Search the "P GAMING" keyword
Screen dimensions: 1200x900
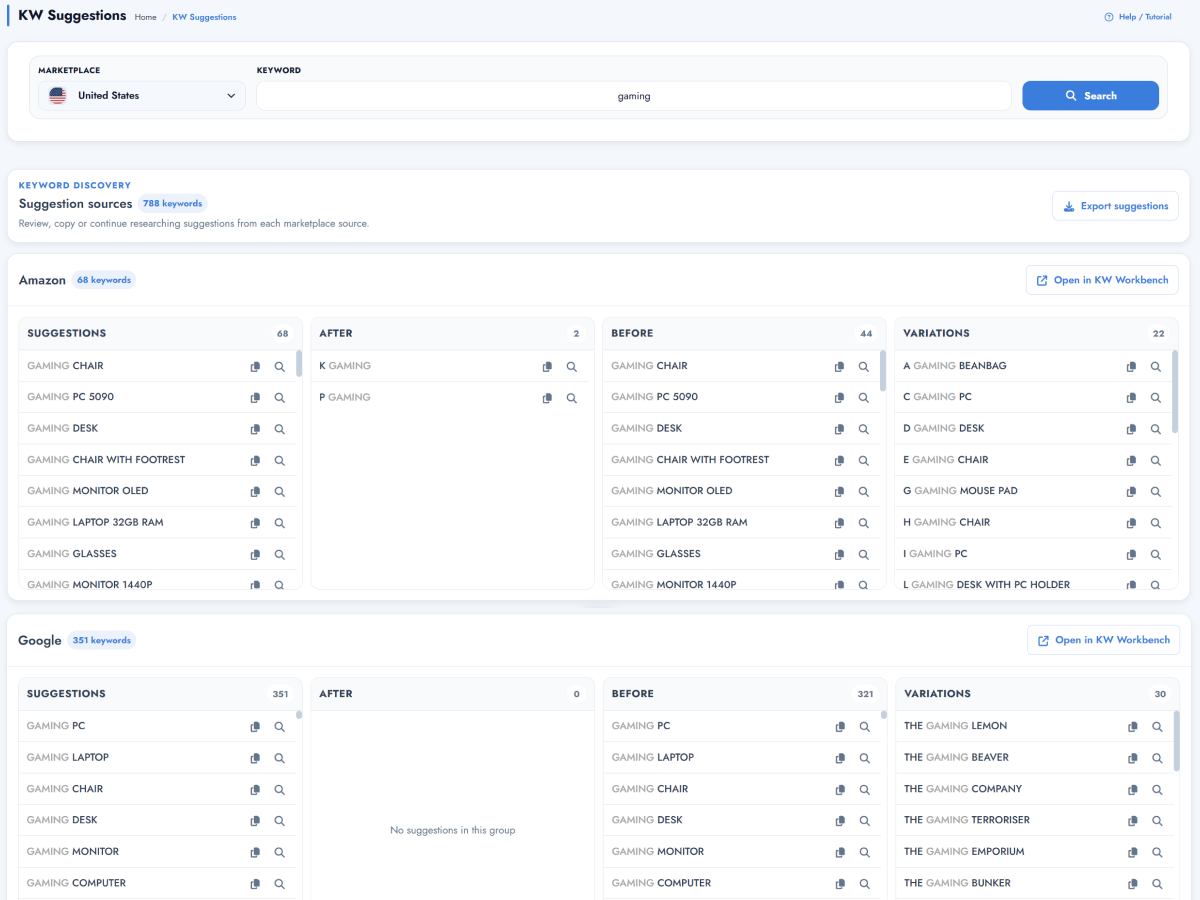pyautogui.click(x=572, y=398)
